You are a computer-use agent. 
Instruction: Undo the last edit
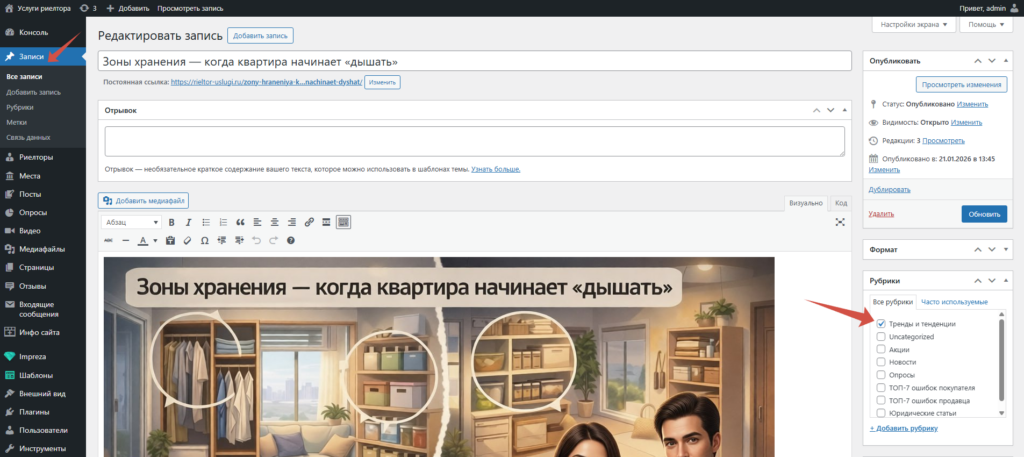(256, 240)
